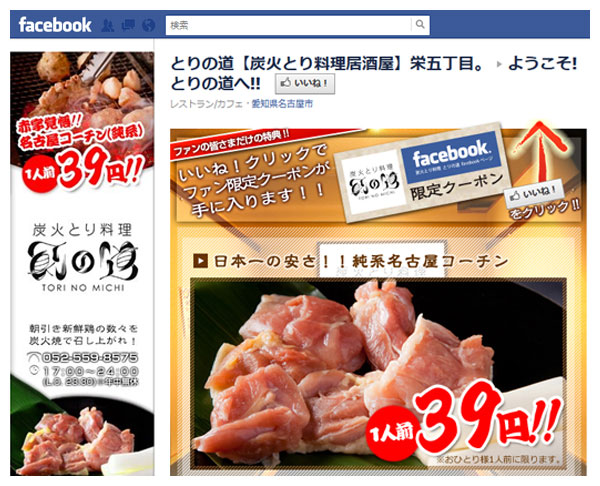Click the Facebook logo in the header
600x486 pixels.
pyautogui.click(x=55, y=25)
